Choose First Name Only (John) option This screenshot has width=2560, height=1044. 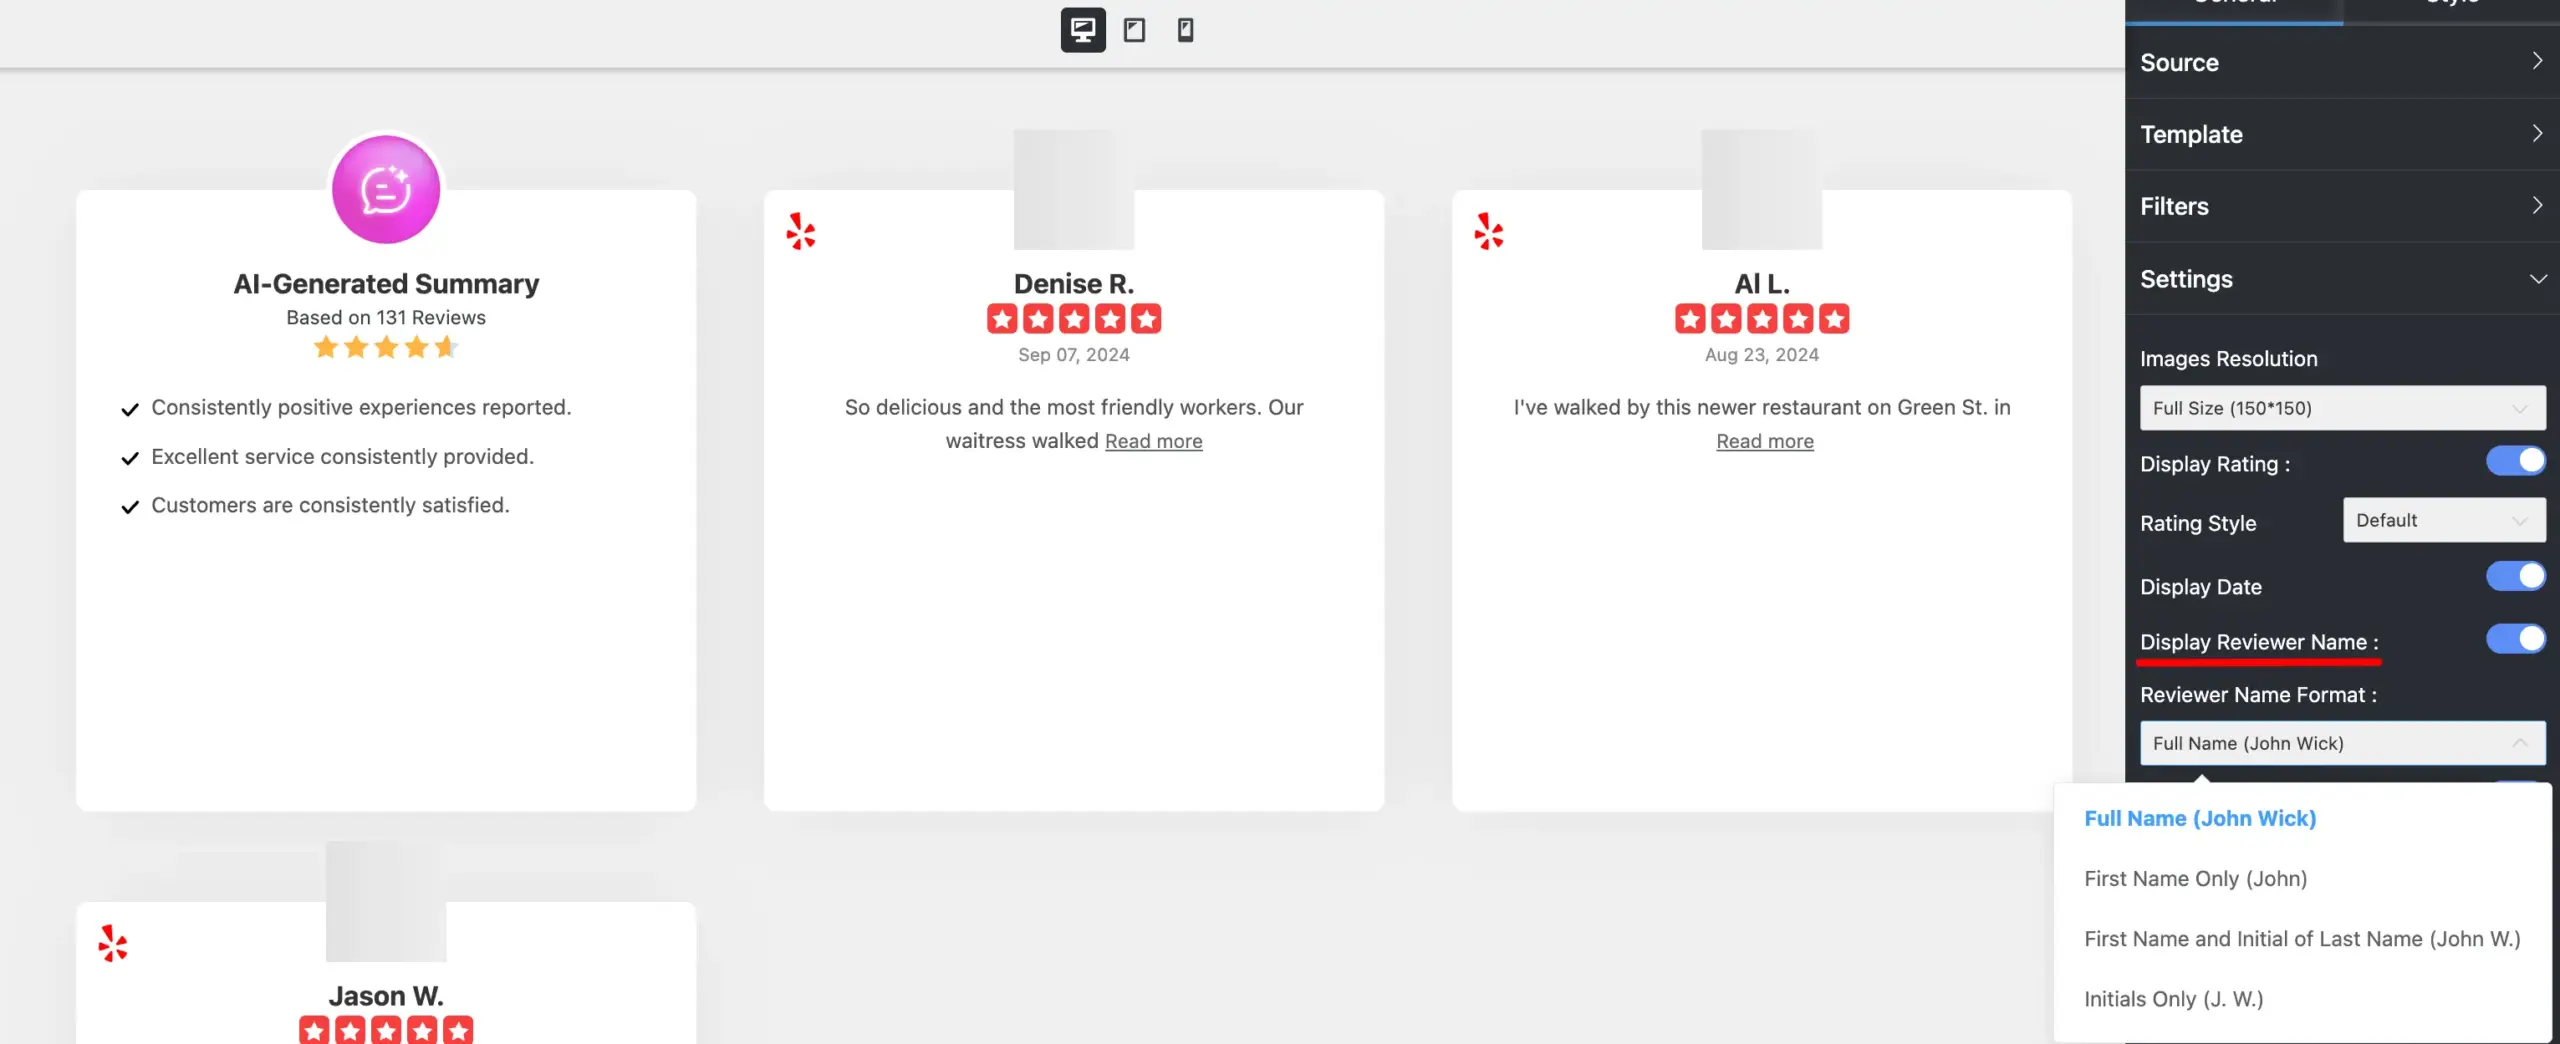click(x=2195, y=879)
